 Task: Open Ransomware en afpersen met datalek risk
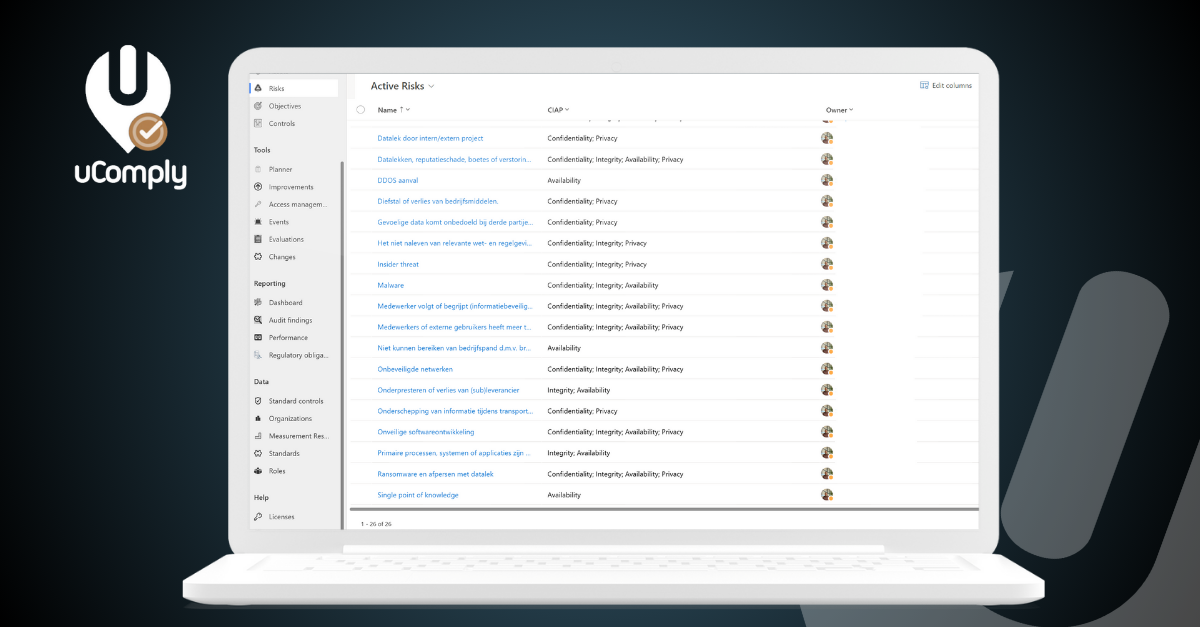click(435, 474)
